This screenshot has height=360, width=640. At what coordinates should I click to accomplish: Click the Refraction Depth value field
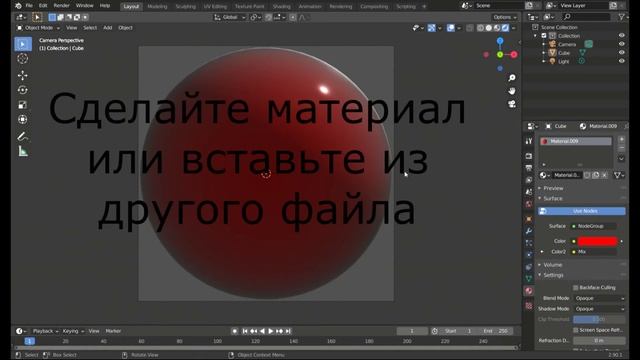599,340
